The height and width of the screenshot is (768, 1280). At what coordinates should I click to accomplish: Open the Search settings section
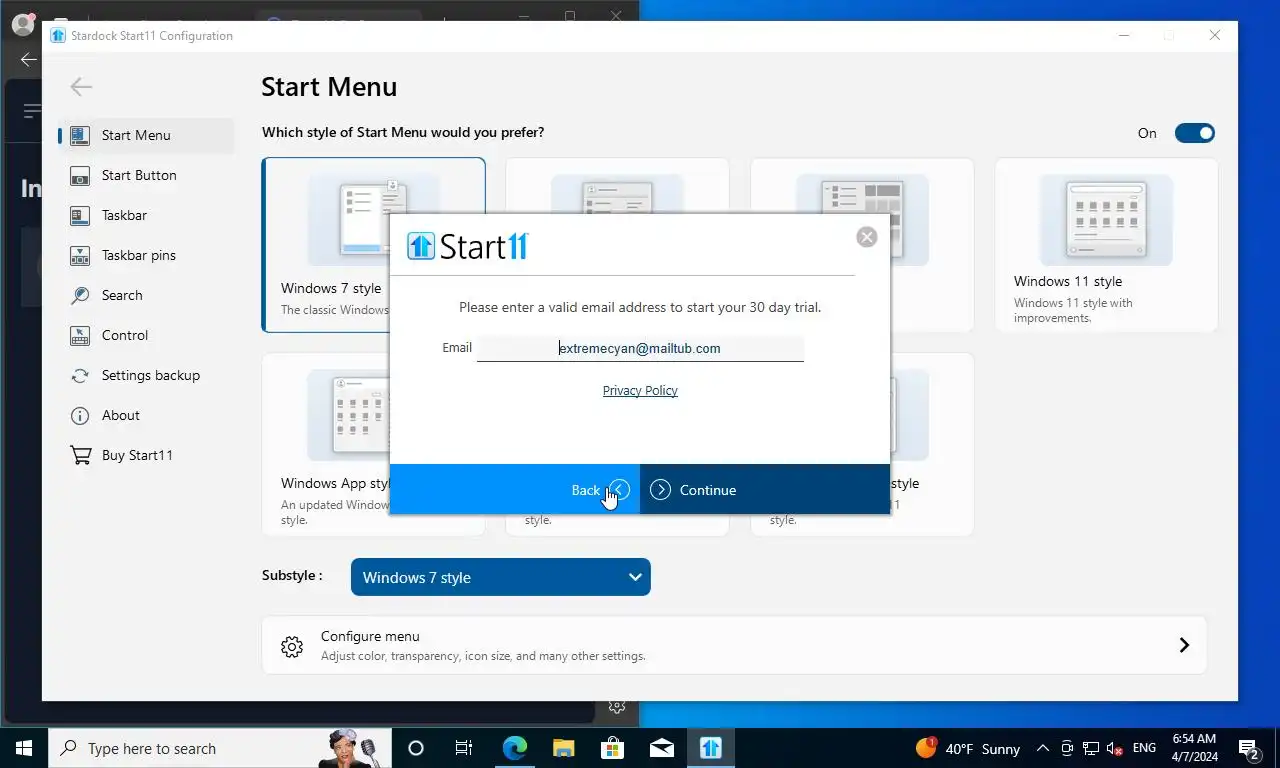tap(146, 295)
